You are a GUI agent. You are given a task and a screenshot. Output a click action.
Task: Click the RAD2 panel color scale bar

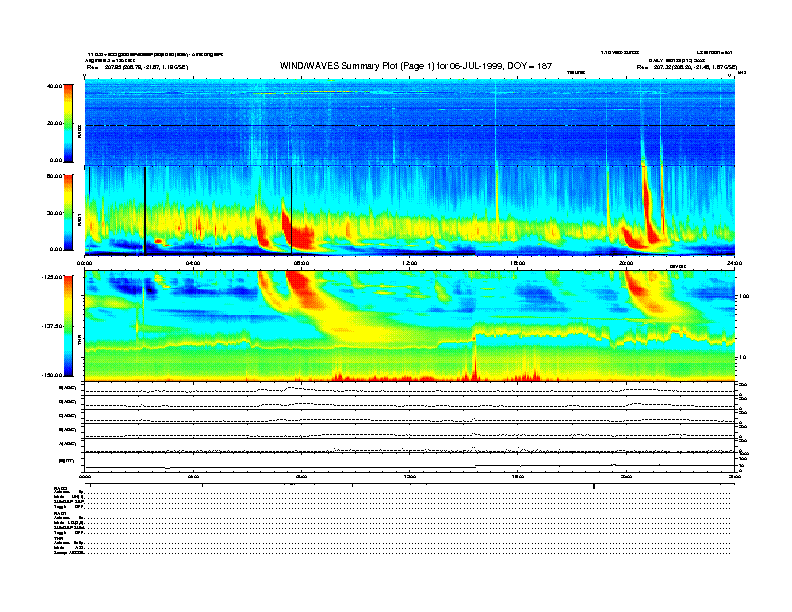(68, 123)
